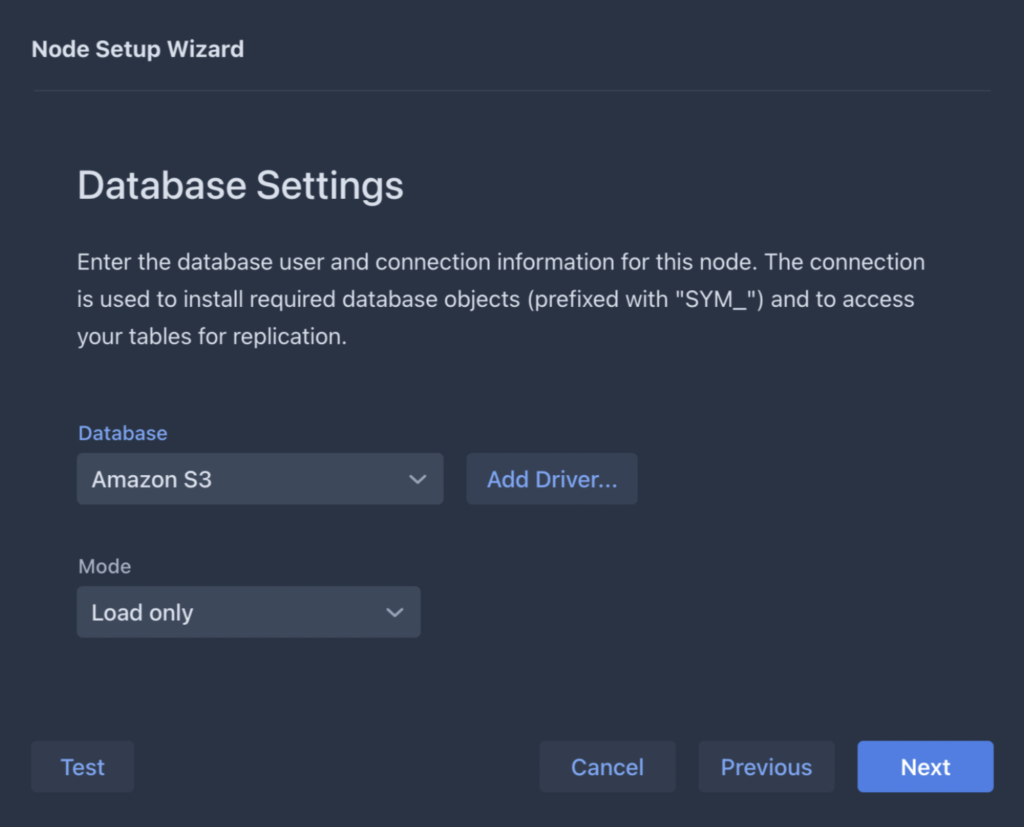The image size is (1024, 827).
Task: Click the Mode field label
Action: pos(104,566)
